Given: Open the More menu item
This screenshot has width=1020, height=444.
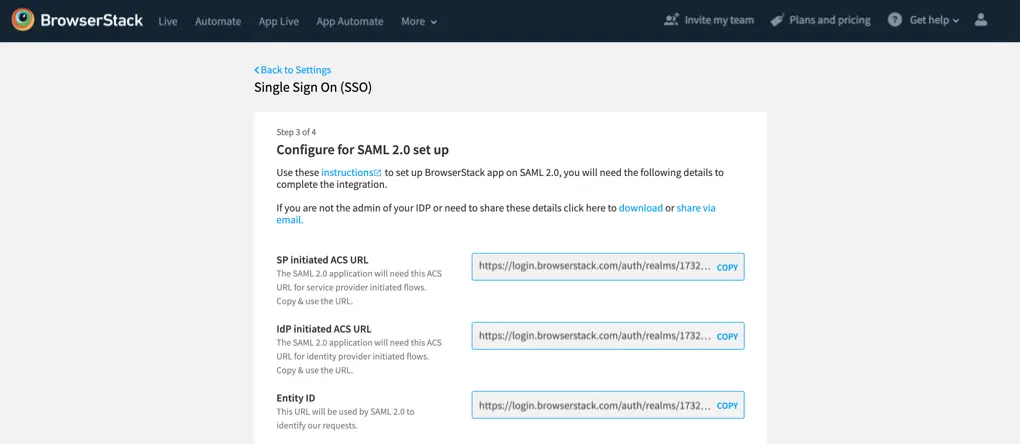Looking at the screenshot, I should click(419, 21).
